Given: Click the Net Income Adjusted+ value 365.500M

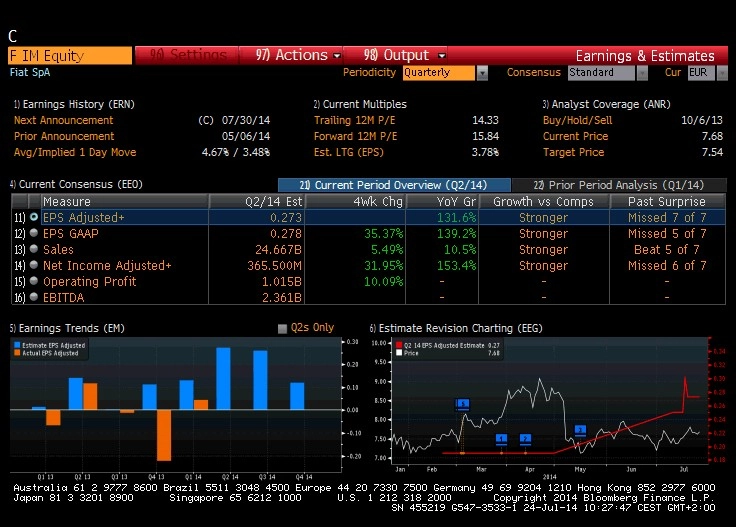Looking at the screenshot, I should (x=275, y=266).
